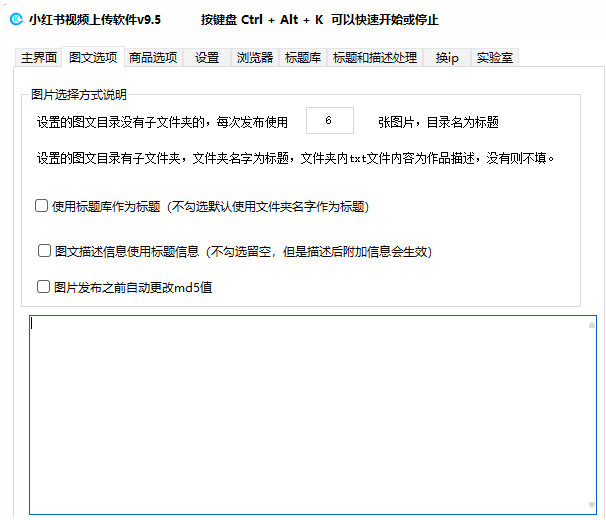The height and width of the screenshot is (520, 606).
Task: Open the 标题和描述处理 tab
Action: coord(375,58)
